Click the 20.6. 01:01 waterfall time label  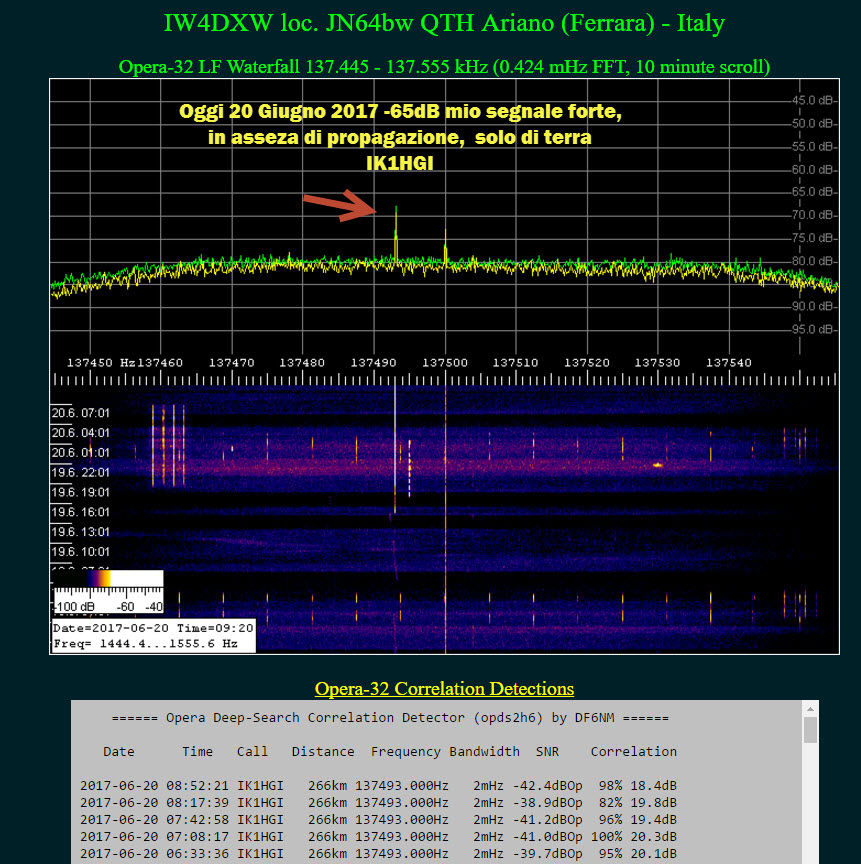(80, 452)
